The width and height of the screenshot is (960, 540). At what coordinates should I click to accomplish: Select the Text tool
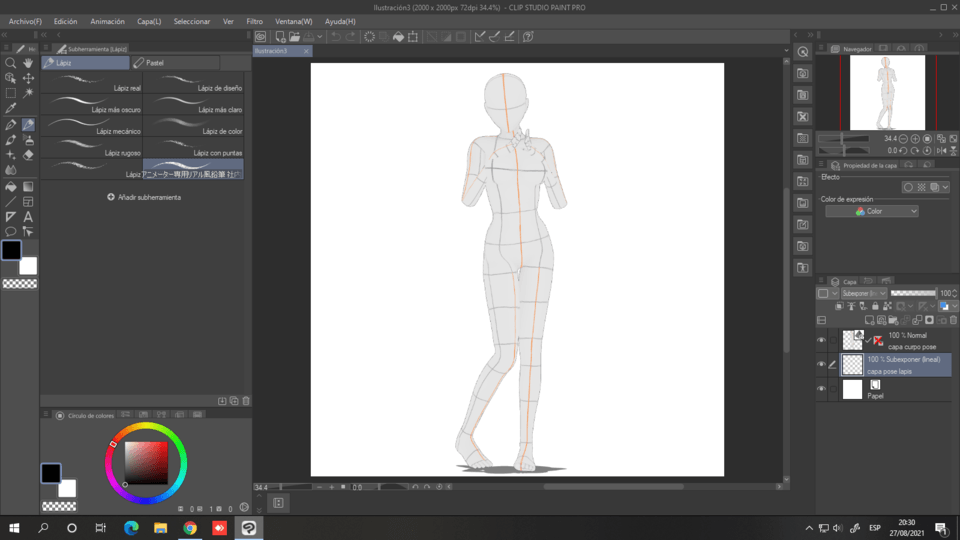tap(28, 217)
